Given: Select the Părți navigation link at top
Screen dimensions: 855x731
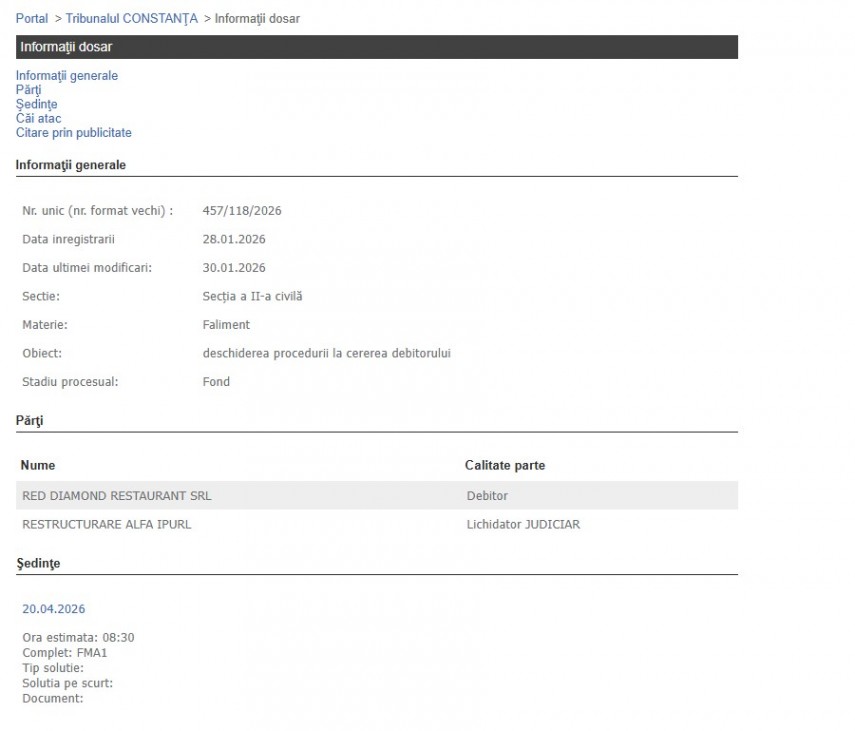Looking at the screenshot, I should tap(29, 90).
